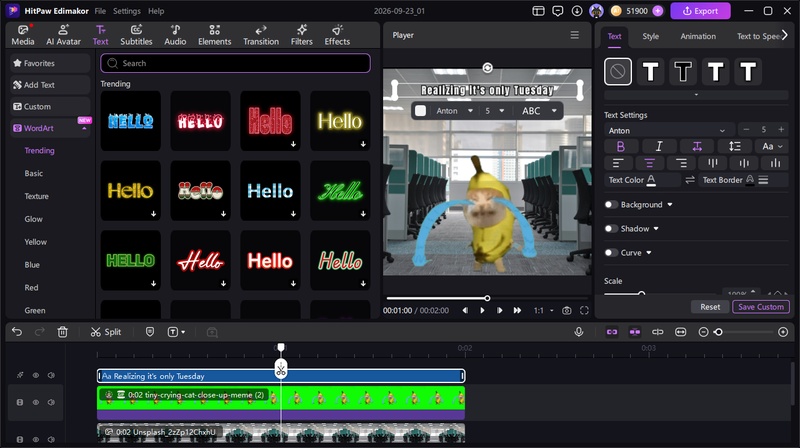This screenshot has height=448, width=800.
Task: Mute the text track speaker icon
Action: 51,375
